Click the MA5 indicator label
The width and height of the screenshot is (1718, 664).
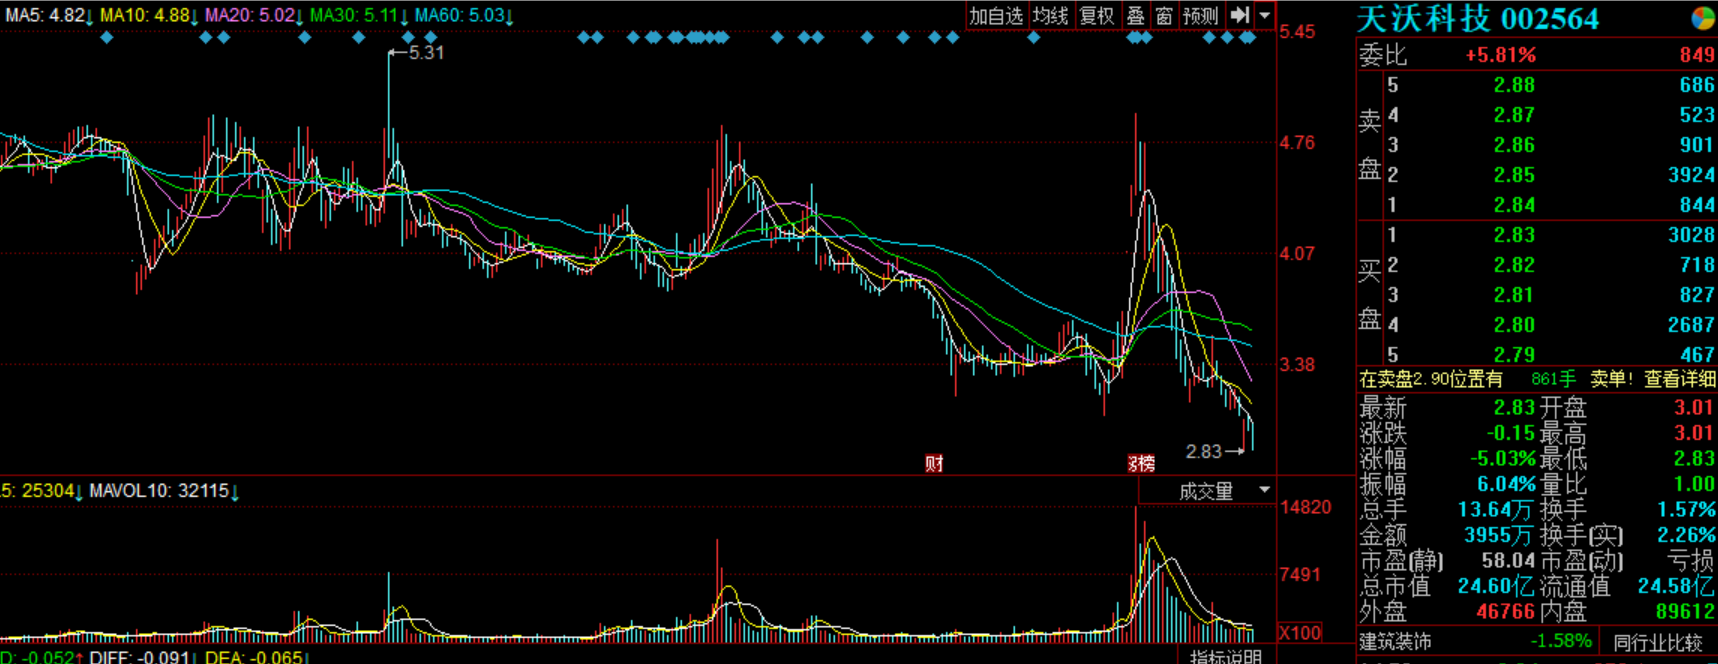(x=45, y=16)
